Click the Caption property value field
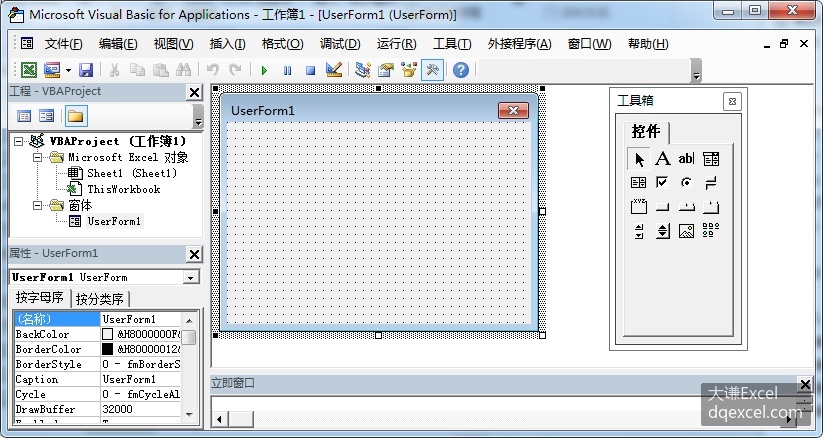The height and width of the screenshot is (438, 823). pos(141,379)
